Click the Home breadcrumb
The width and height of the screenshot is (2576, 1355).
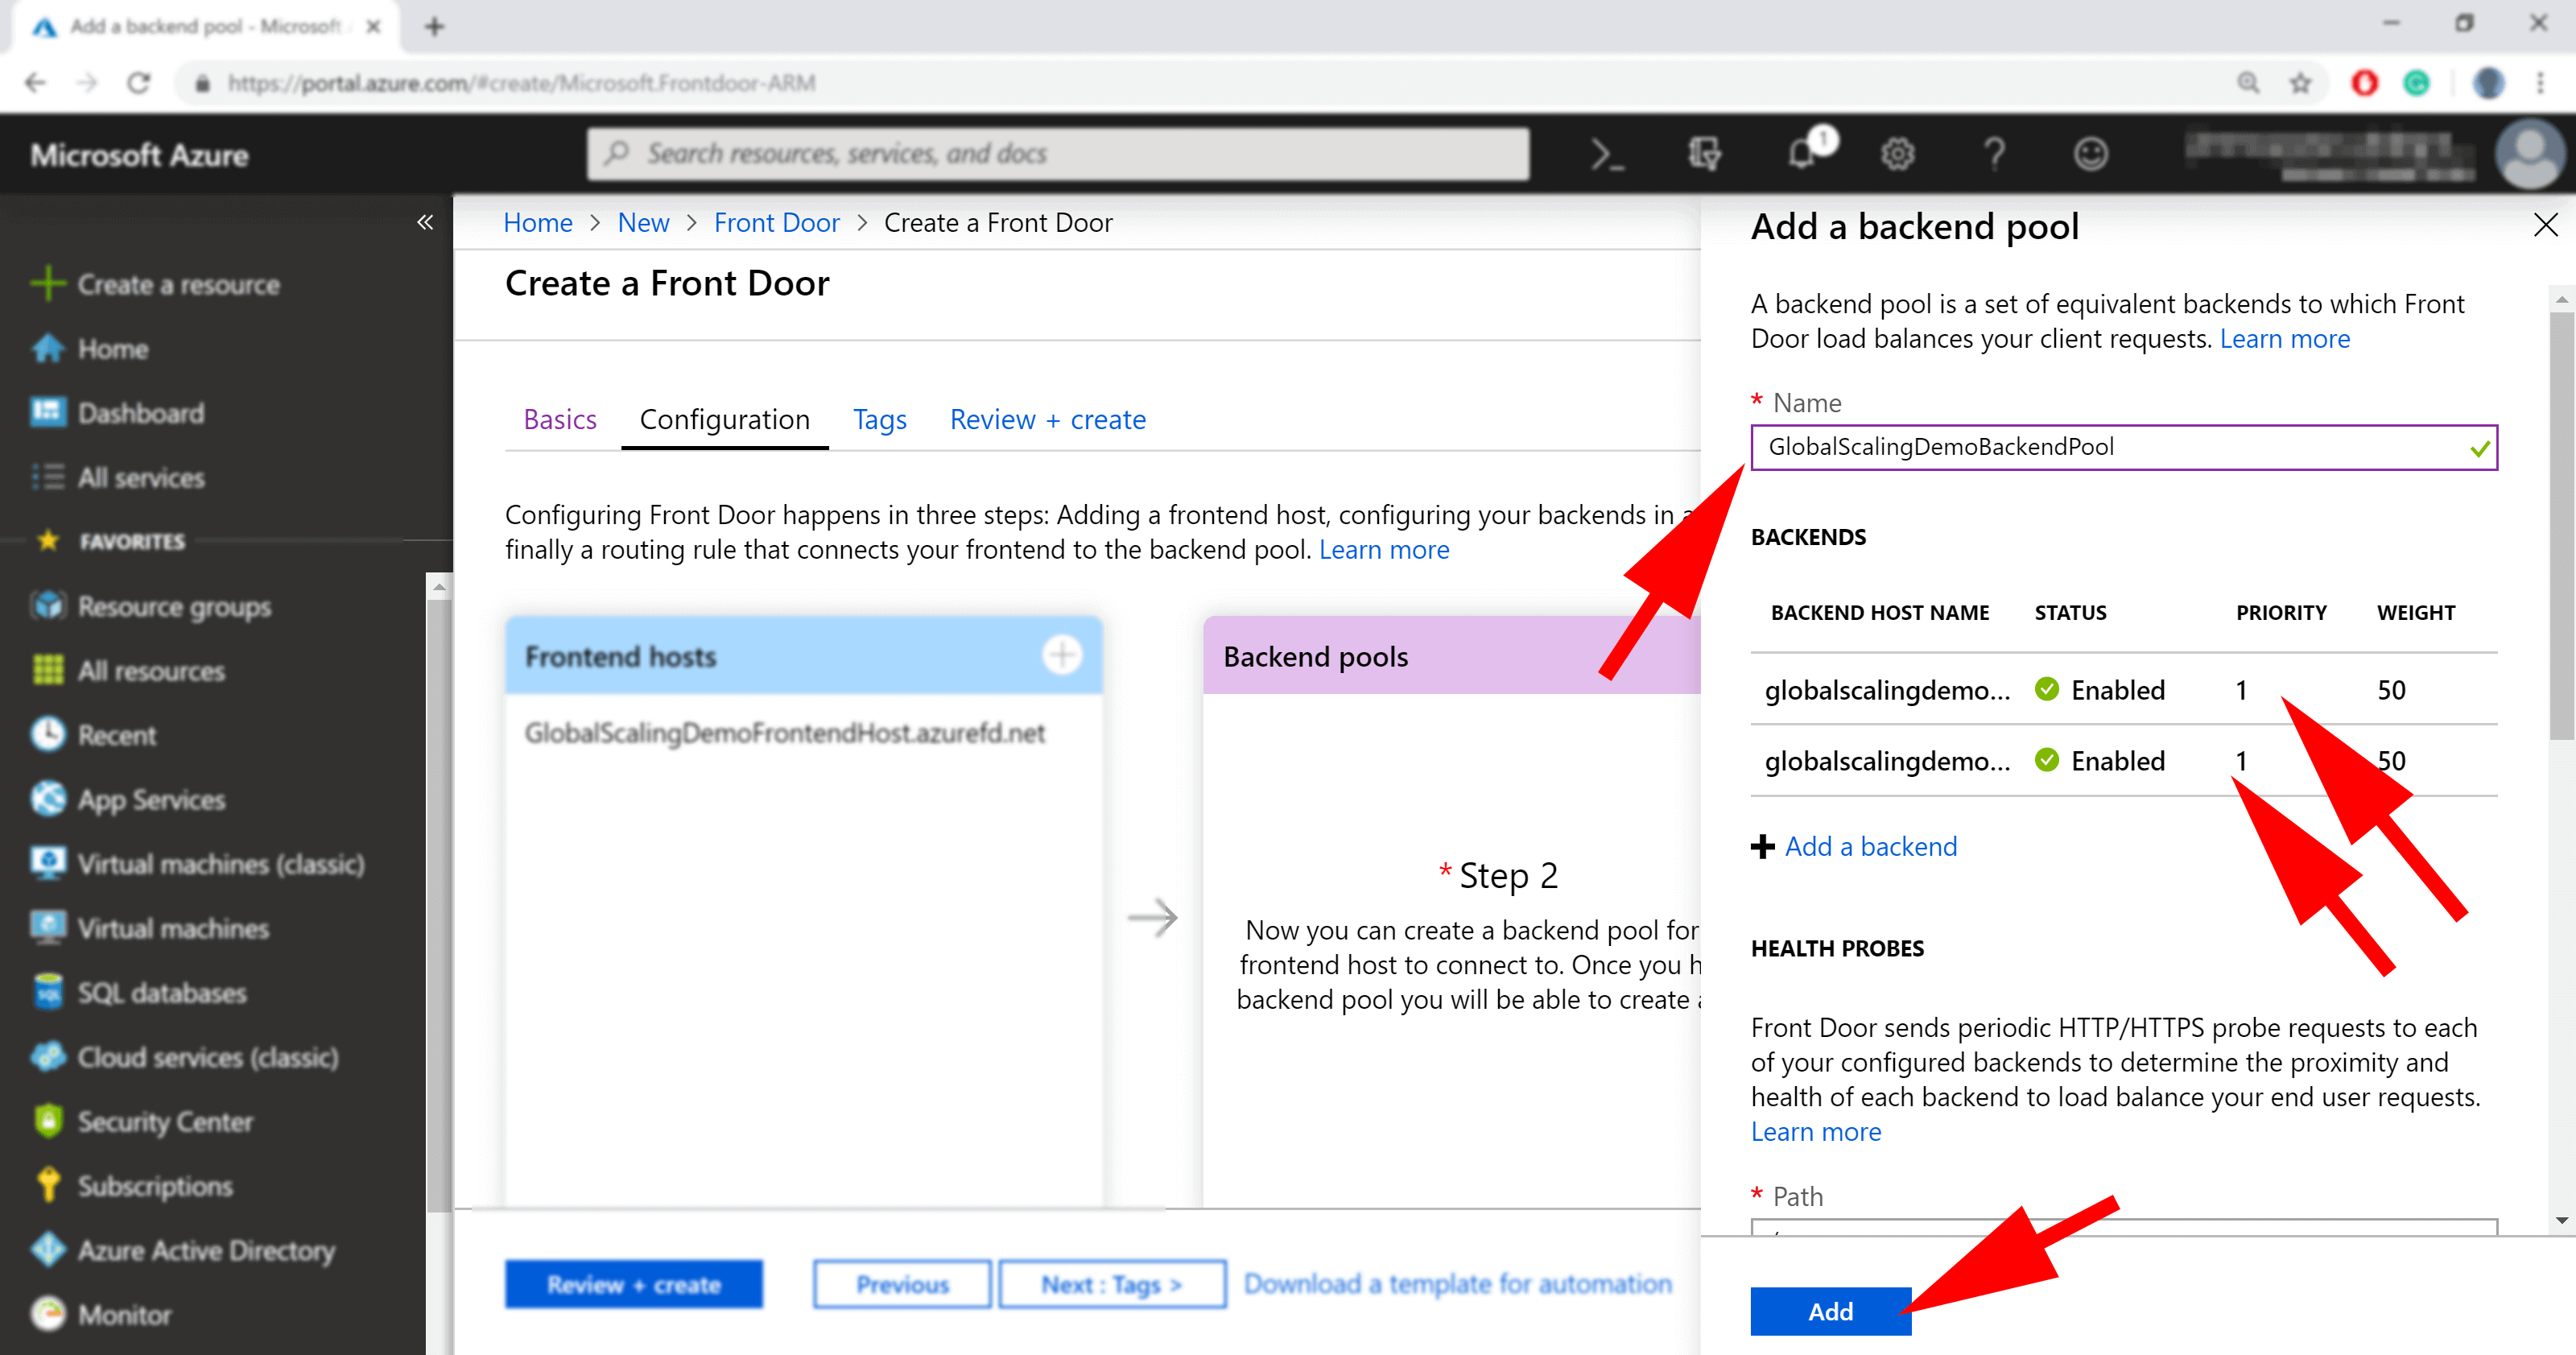click(537, 222)
